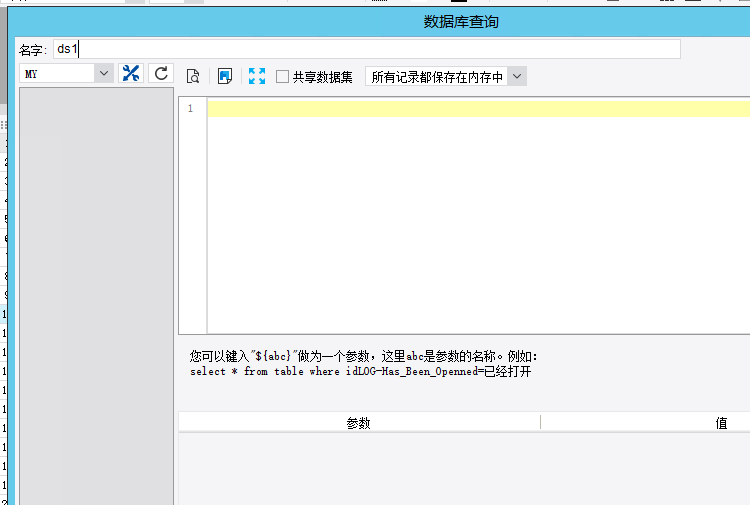
Task: Click the 参数 column header
Action: tap(359, 423)
